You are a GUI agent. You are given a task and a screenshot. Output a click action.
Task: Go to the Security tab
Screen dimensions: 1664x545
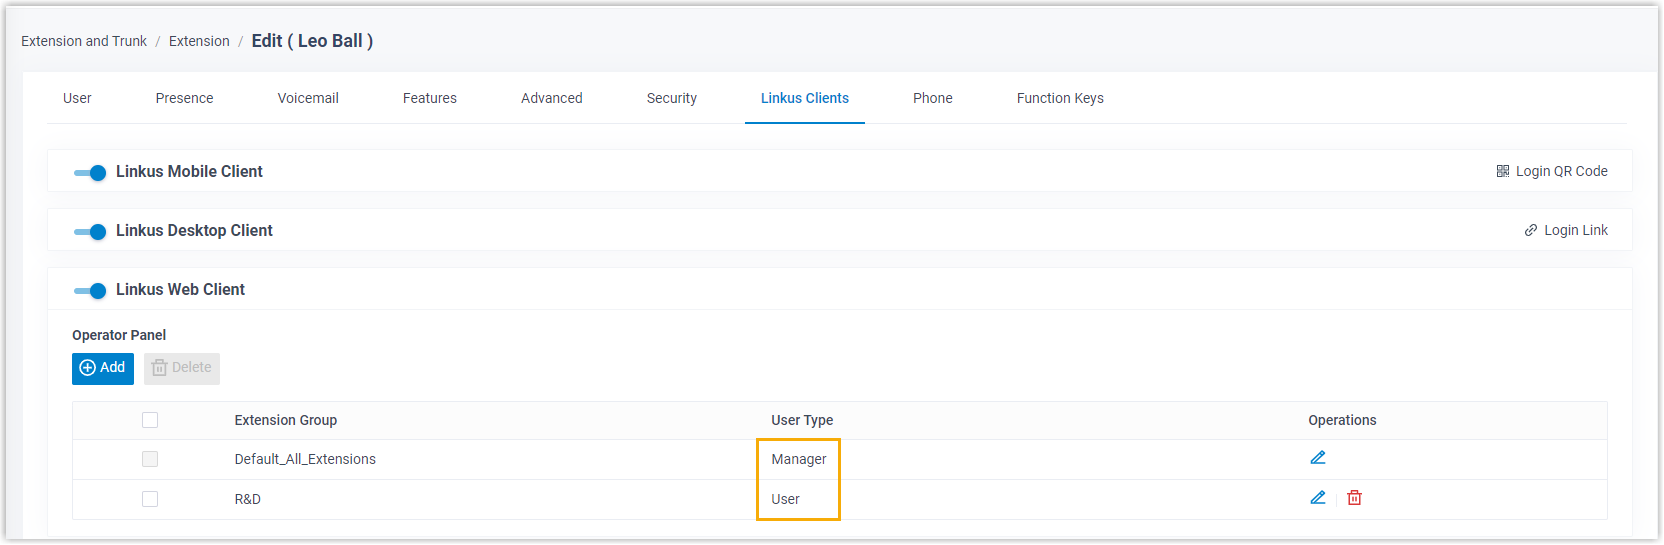(672, 98)
